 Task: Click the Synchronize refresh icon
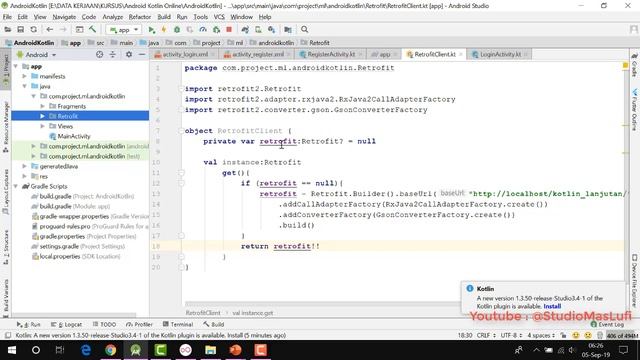pyautogui.click(x=33, y=29)
